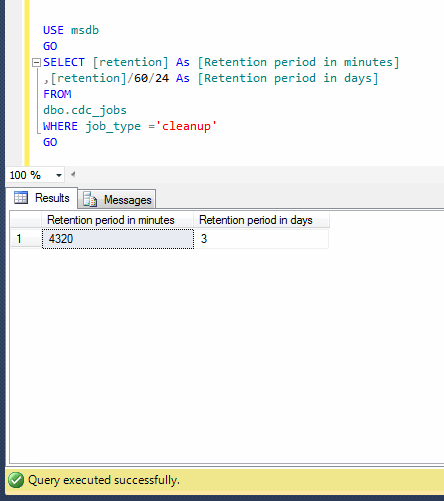
Task: Select the Retention period in days column header
Action: click(x=261, y=220)
